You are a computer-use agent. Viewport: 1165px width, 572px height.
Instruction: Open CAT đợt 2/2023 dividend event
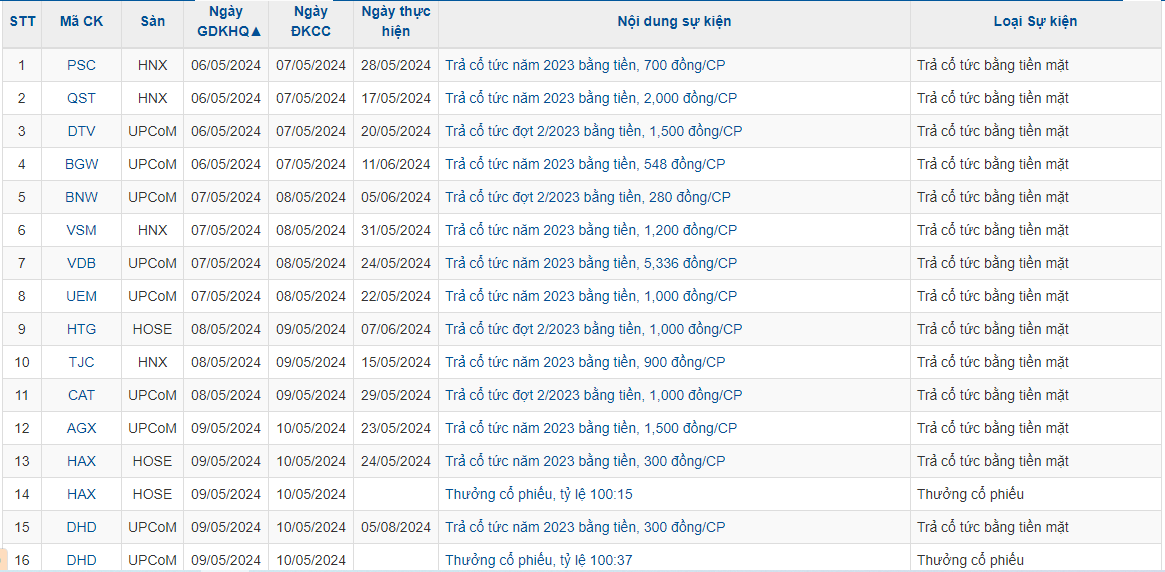click(x=594, y=395)
